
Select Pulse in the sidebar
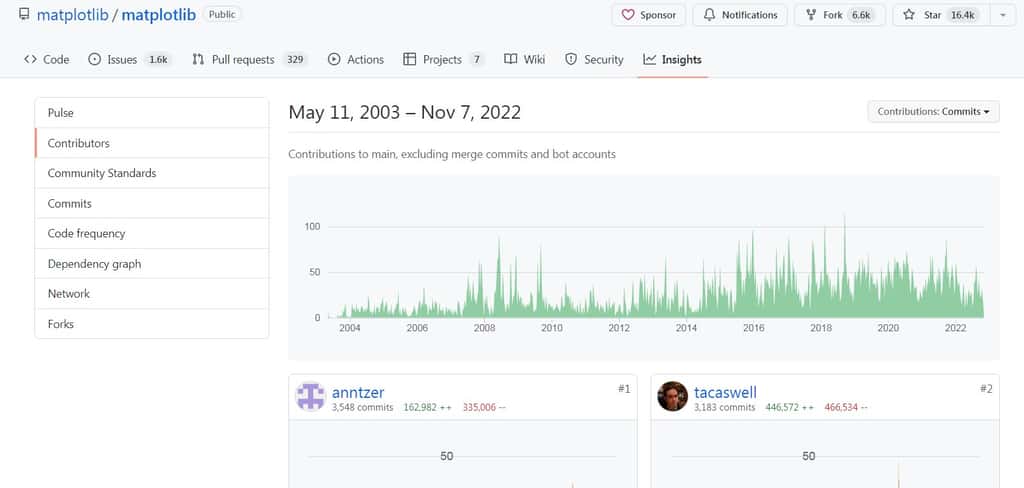[x=152, y=113]
